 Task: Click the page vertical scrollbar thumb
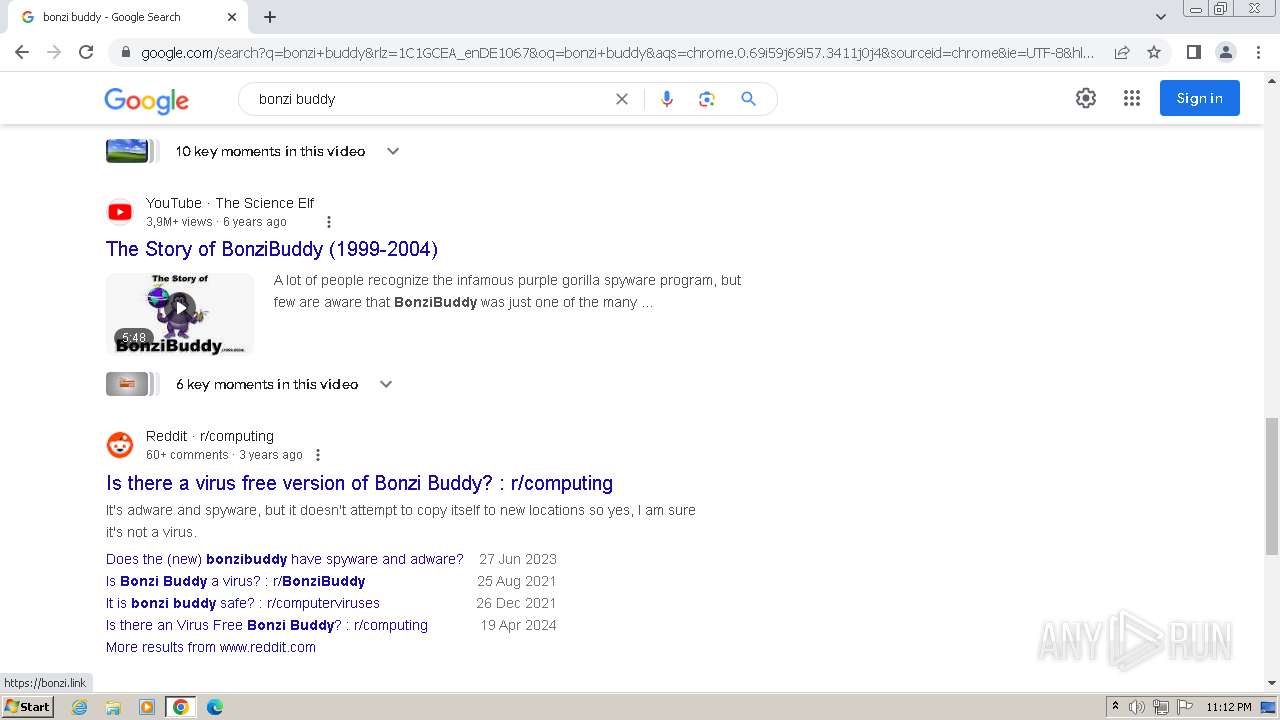(x=1272, y=486)
